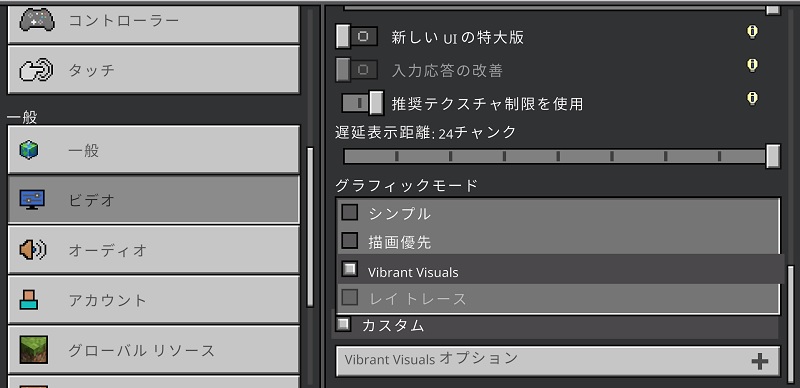Image resolution: width=800 pixels, height=388 pixels.
Task: Click the gamepad icon beside コントローラー
Action: 37,20
